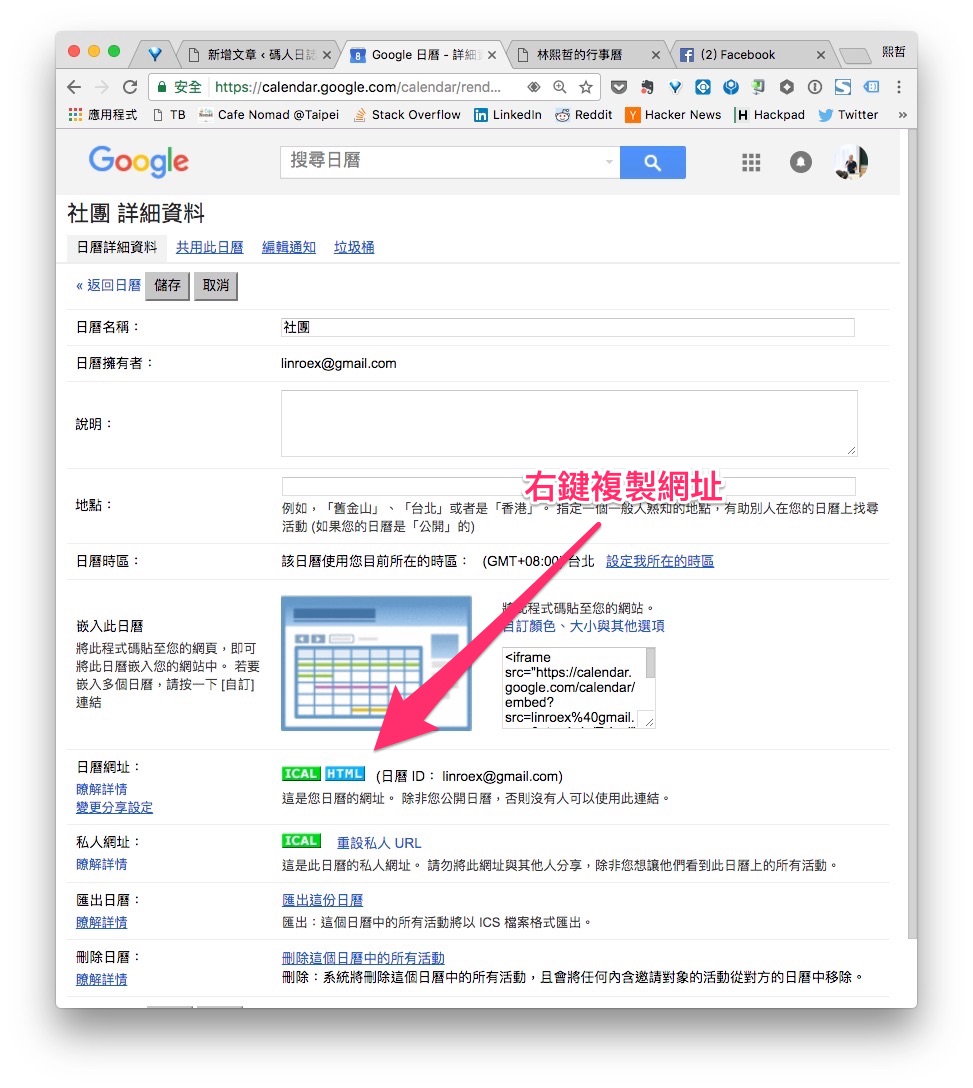Open the Twitter bookmark
This screenshot has height=1088, width=973.
(848, 114)
